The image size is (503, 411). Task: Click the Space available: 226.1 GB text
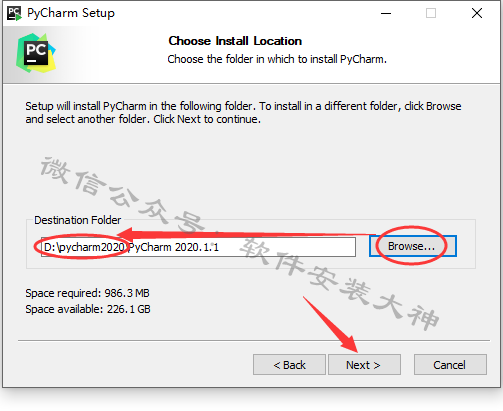[x=88, y=309]
